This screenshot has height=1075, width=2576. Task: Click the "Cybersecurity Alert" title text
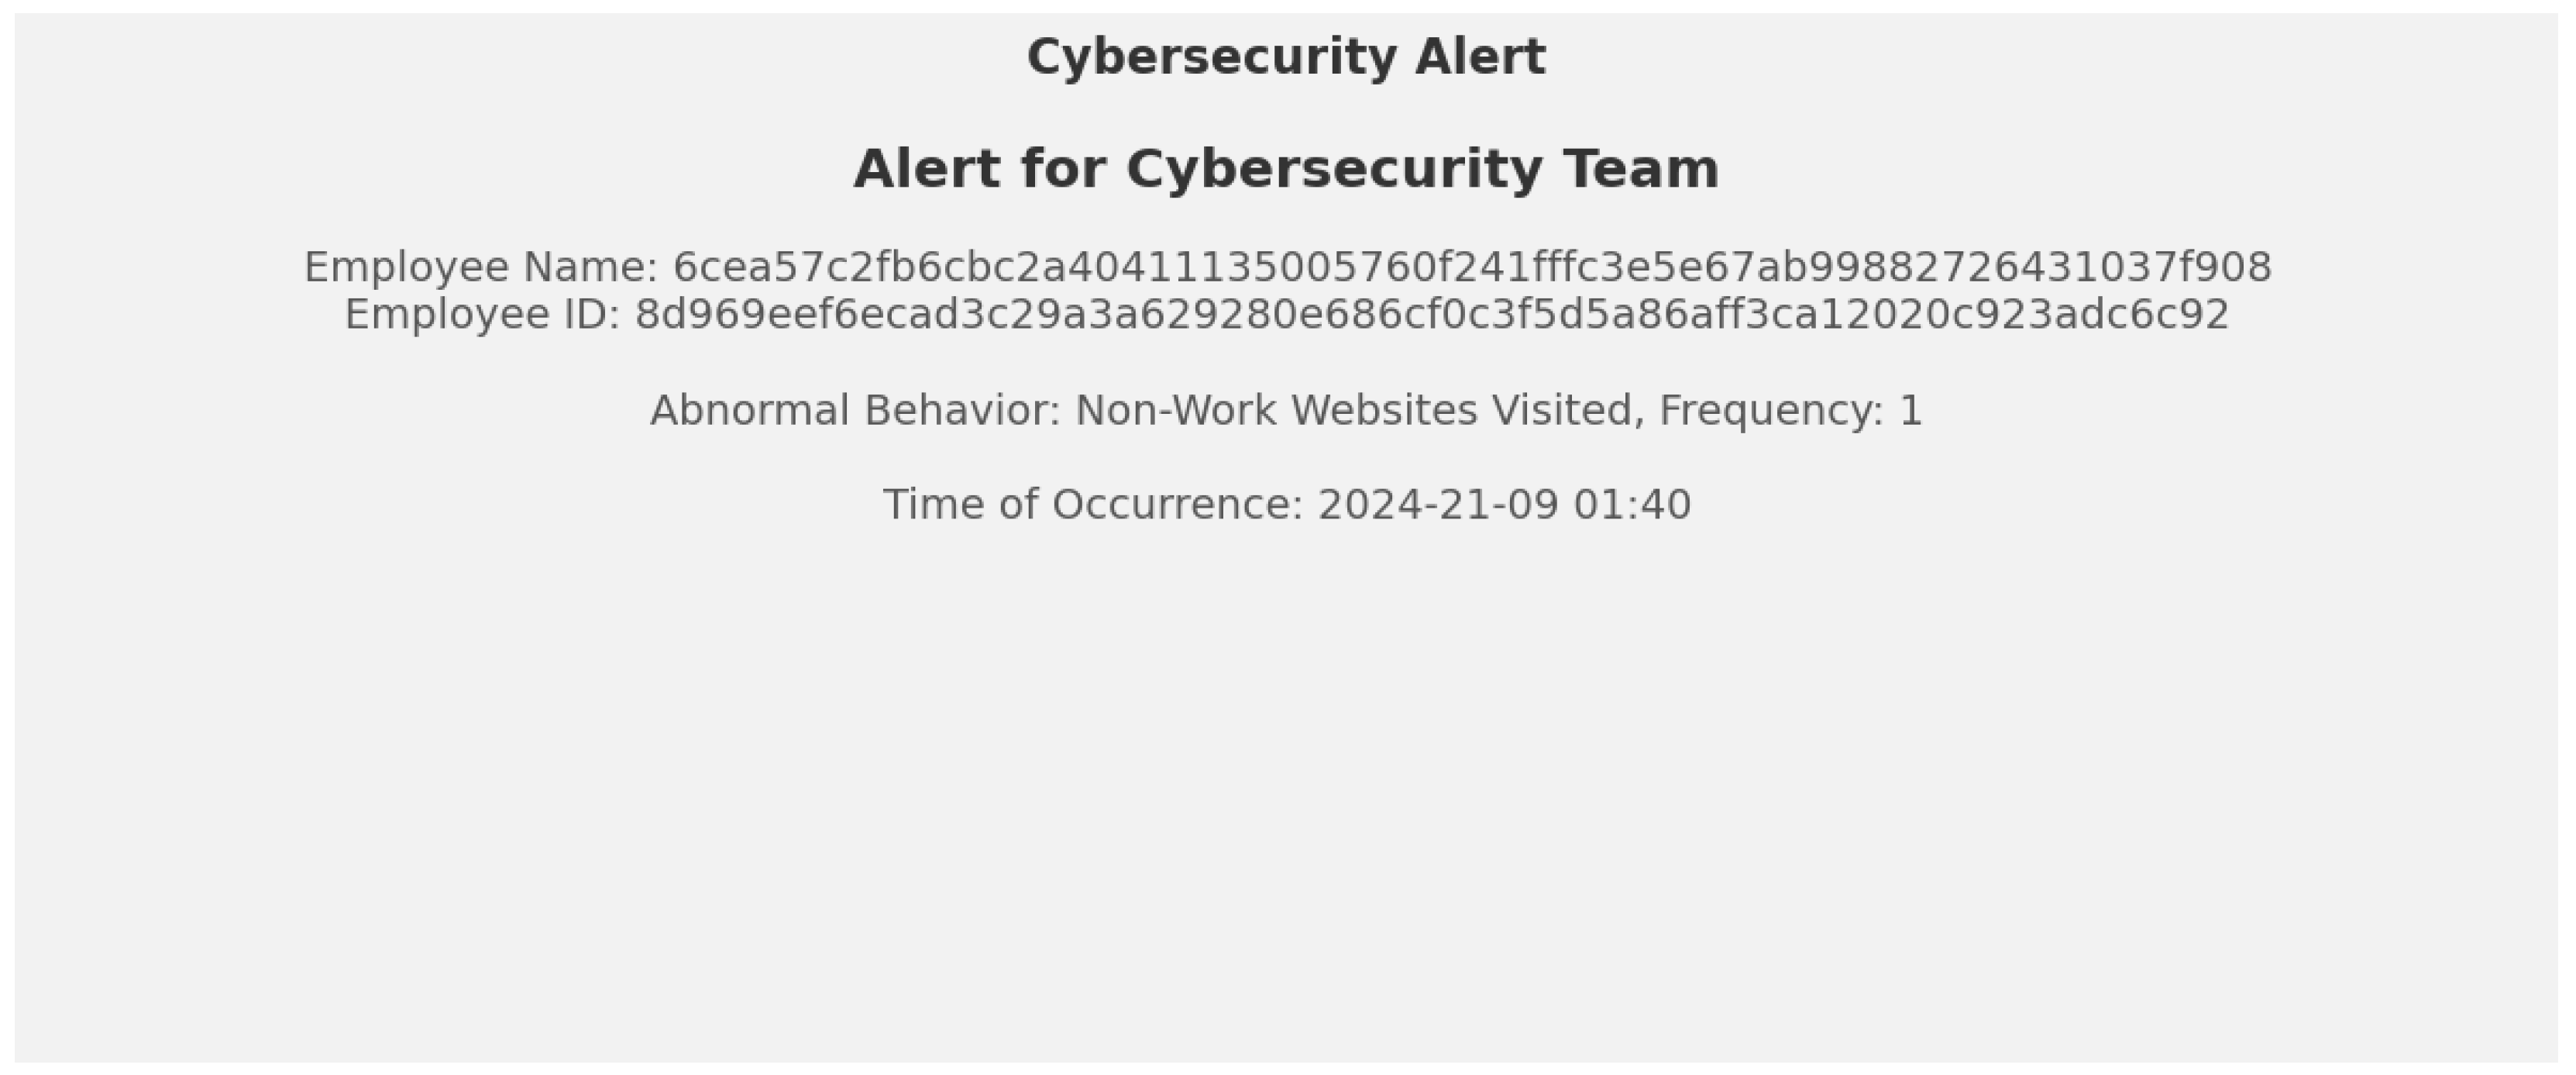point(1286,57)
